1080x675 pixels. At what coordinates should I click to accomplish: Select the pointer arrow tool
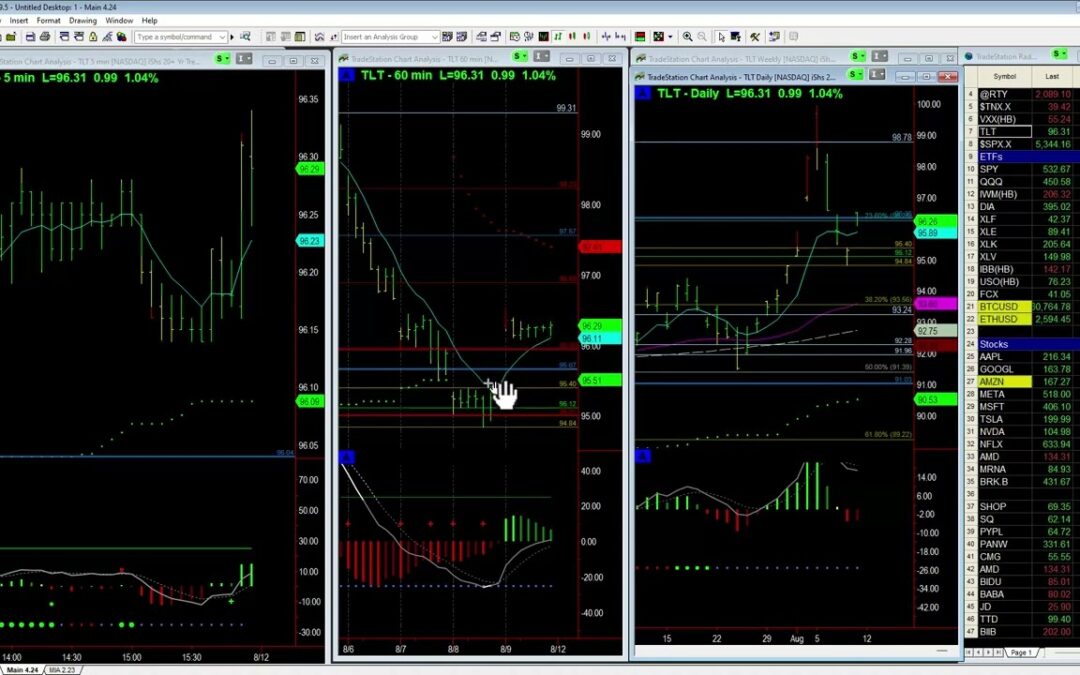coord(721,37)
